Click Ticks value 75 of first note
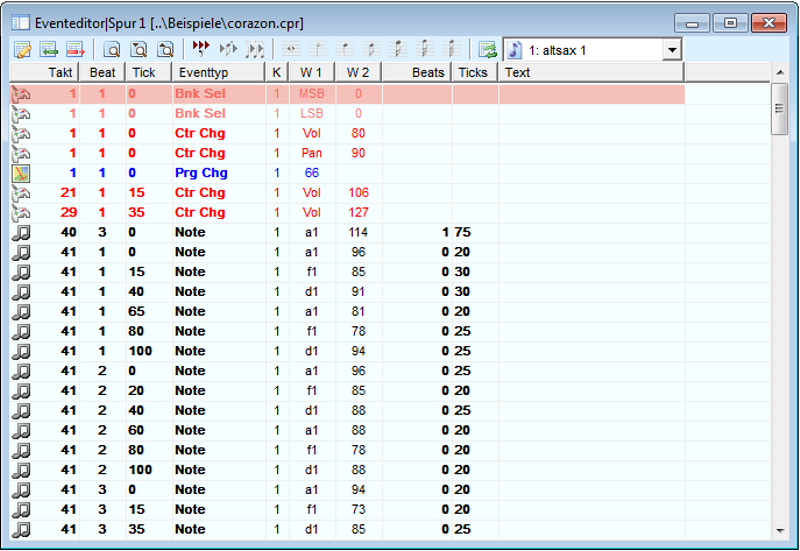This screenshot has height=551, width=800. coord(463,233)
